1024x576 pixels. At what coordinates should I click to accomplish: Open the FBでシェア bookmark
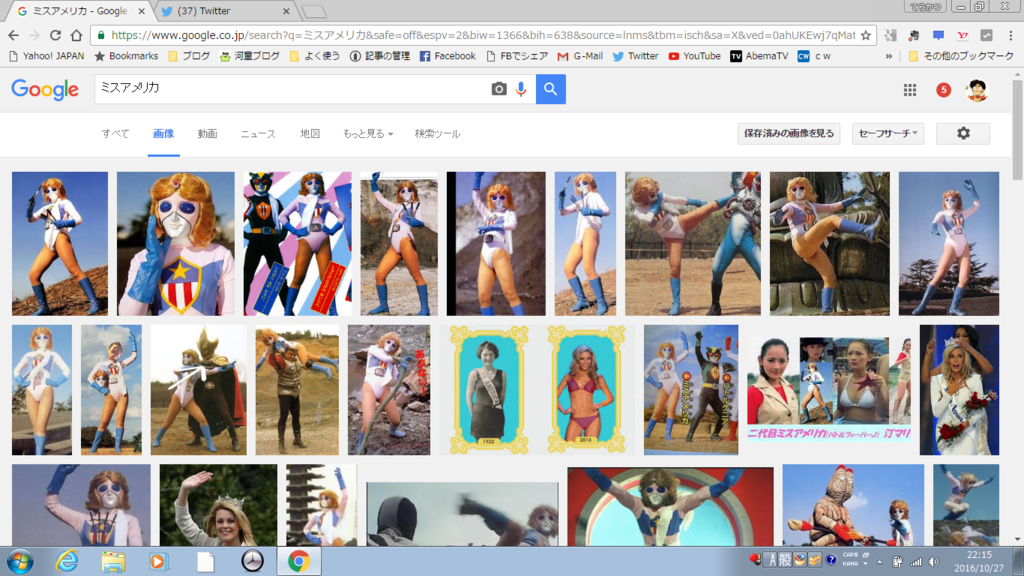(517, 56)
